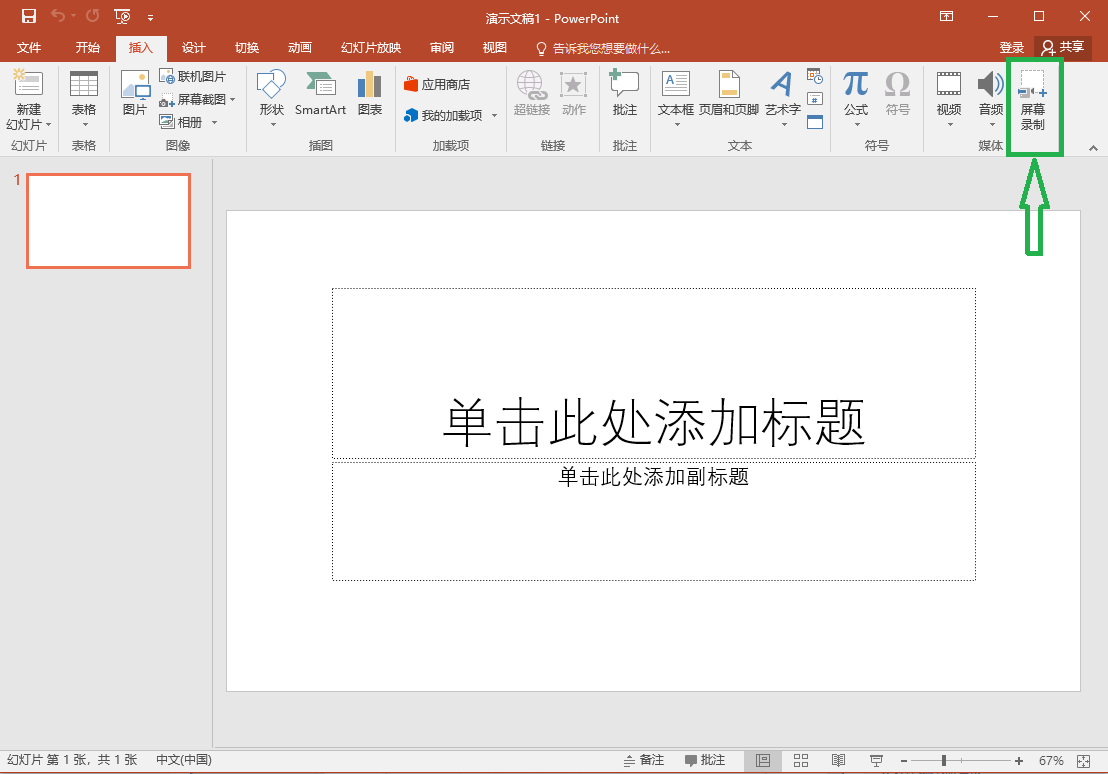Toggle the 备注 notes pane in status bar

(x=644, y=760)
